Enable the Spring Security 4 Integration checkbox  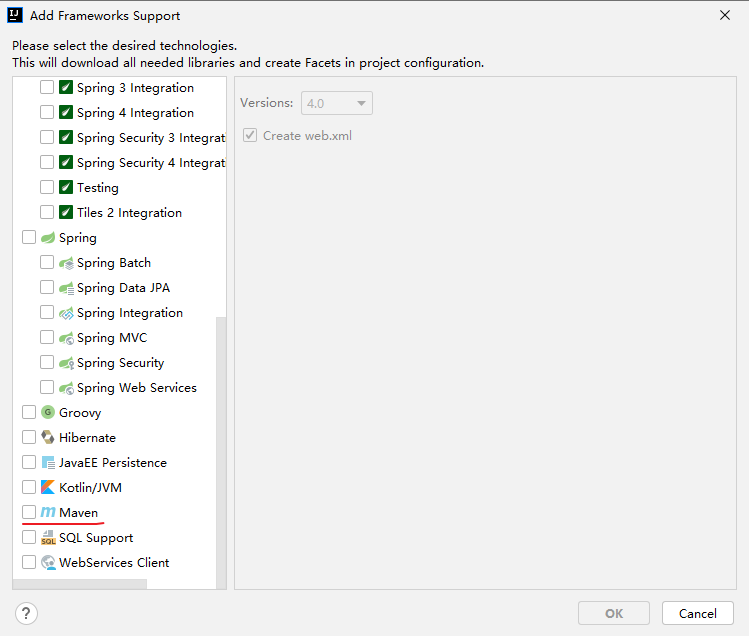click(47, 162)
